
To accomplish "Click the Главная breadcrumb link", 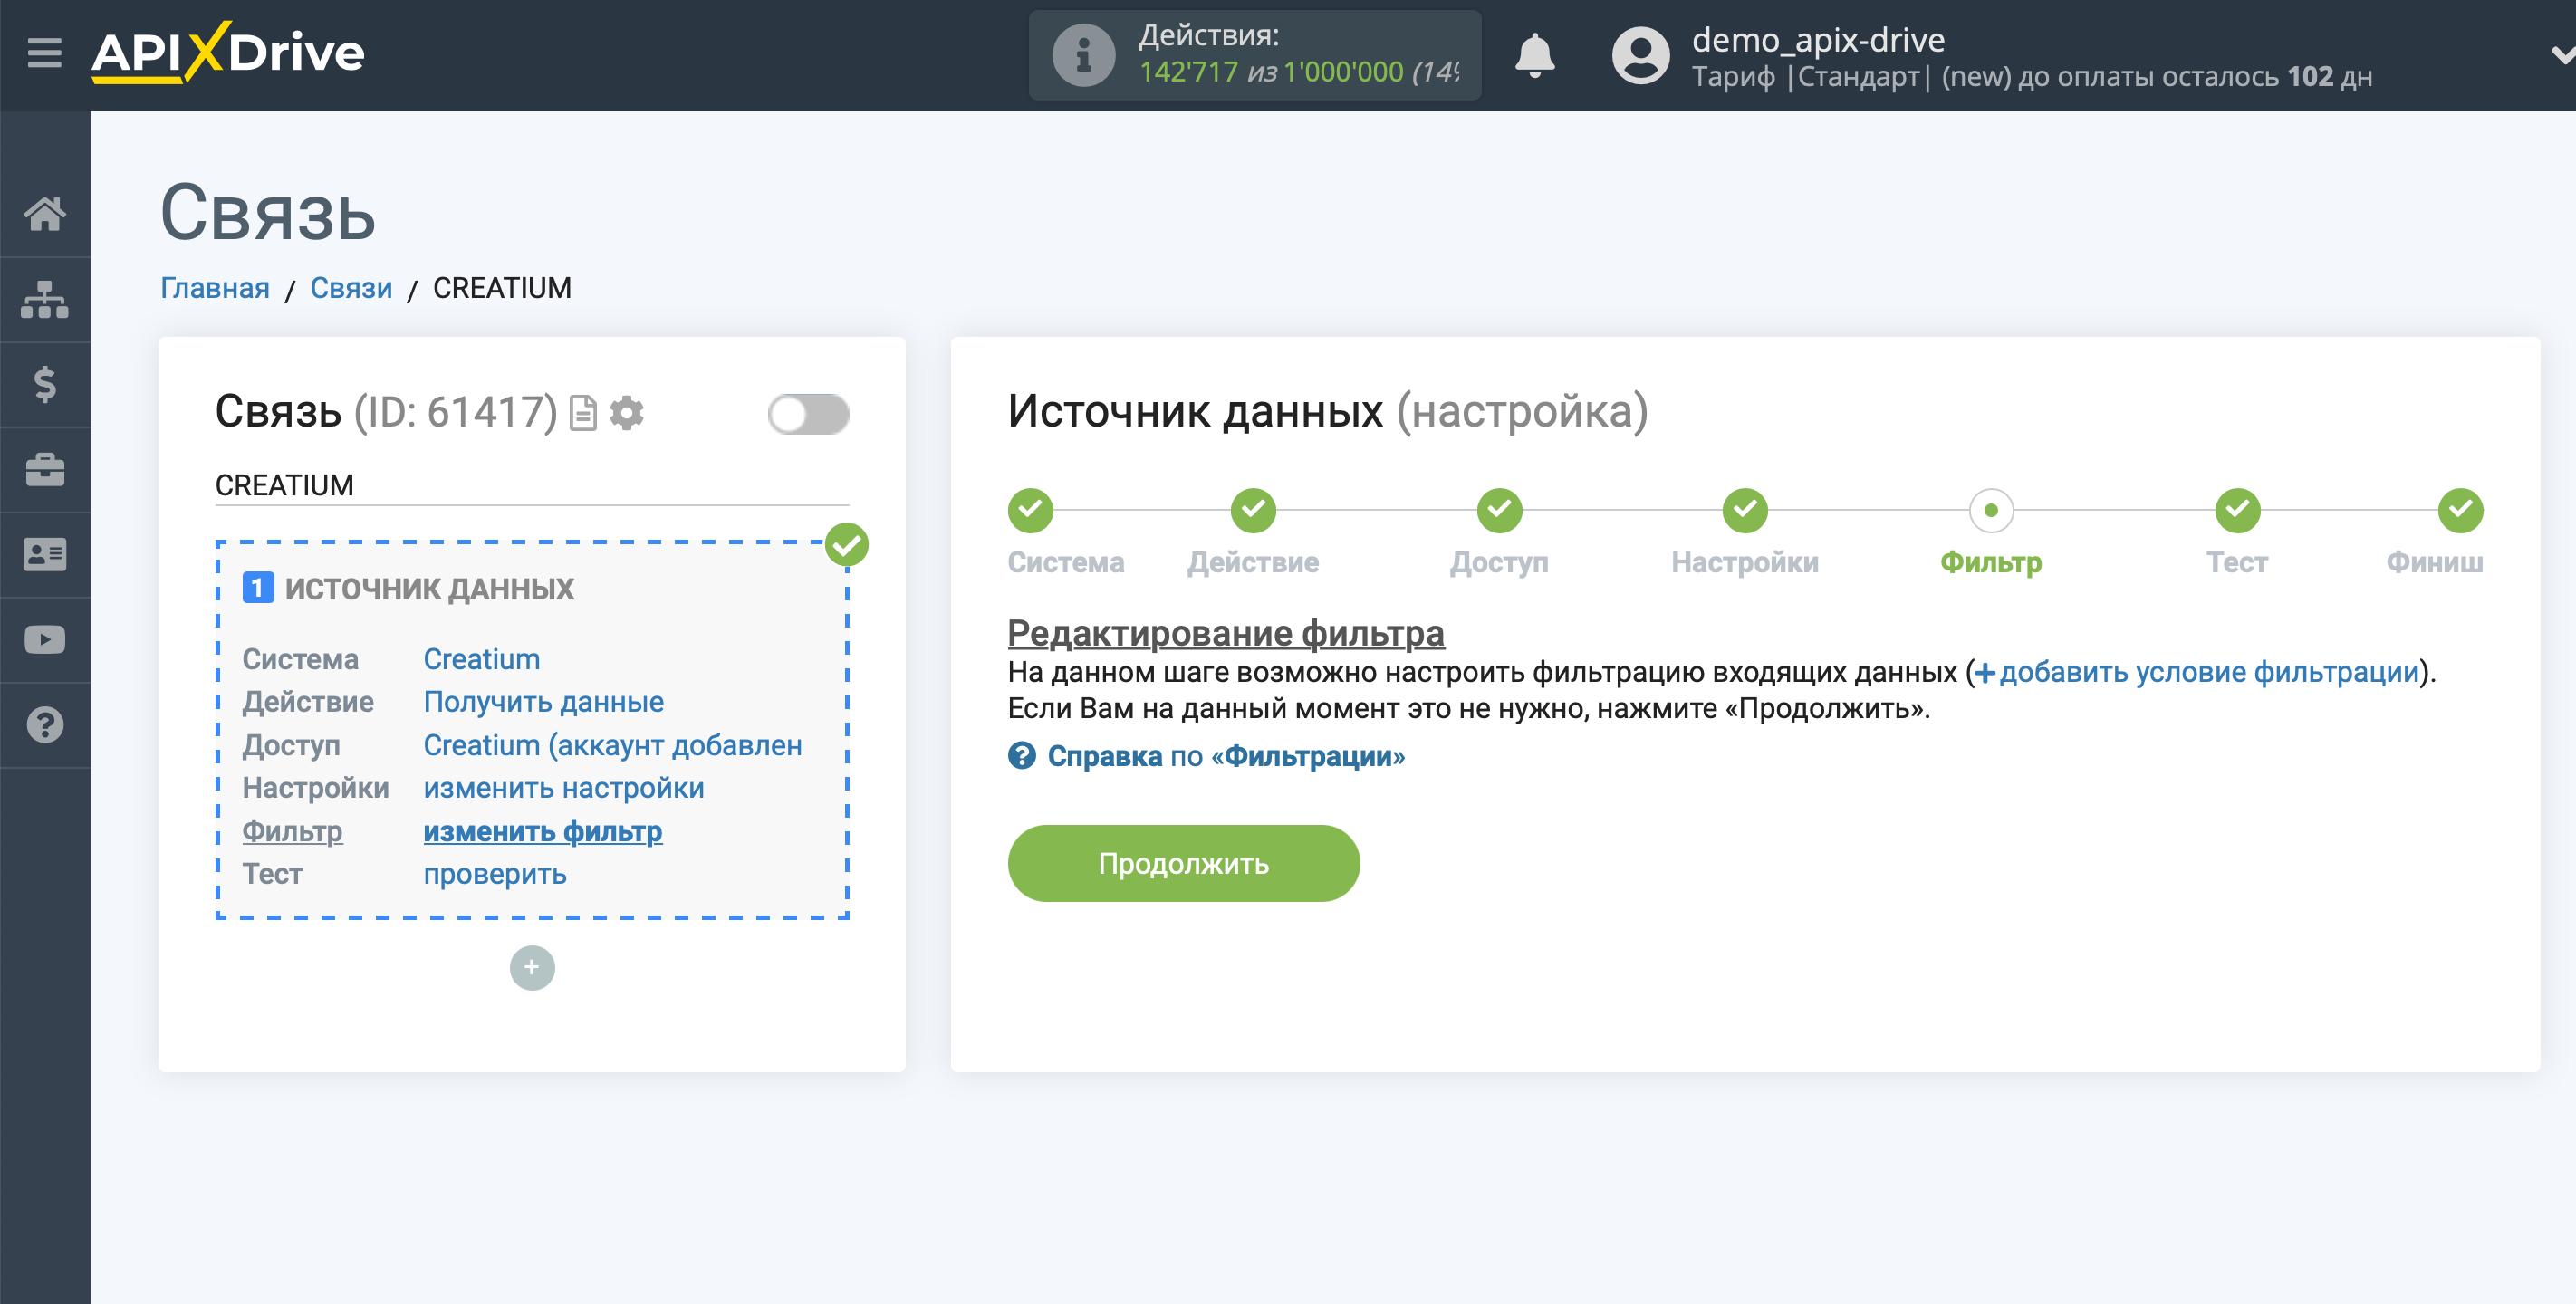I will [215, 288].
